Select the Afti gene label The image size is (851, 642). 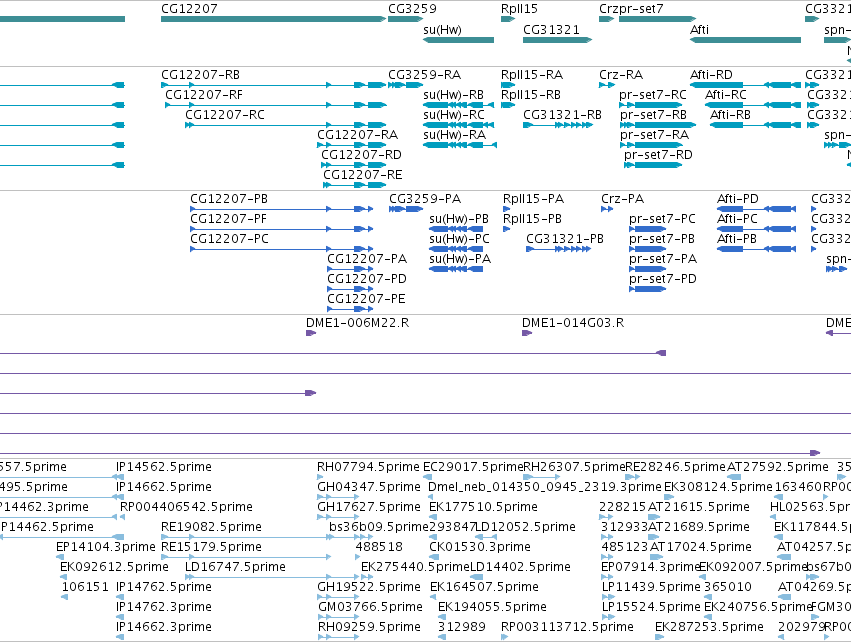[699, 29]
